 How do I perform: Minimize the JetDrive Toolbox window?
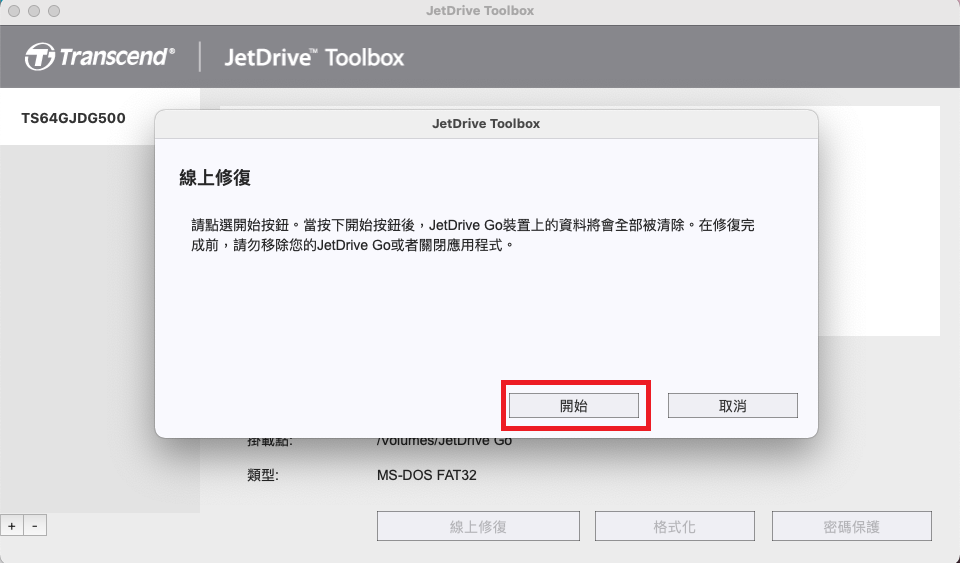[34, 11]
